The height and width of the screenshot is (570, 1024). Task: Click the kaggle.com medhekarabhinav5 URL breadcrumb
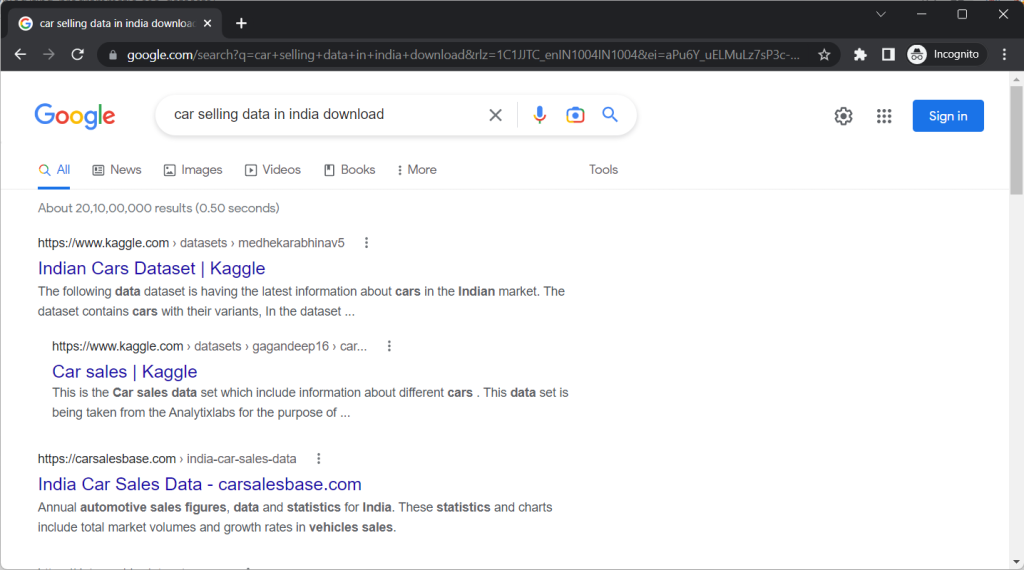pos(191,243)
